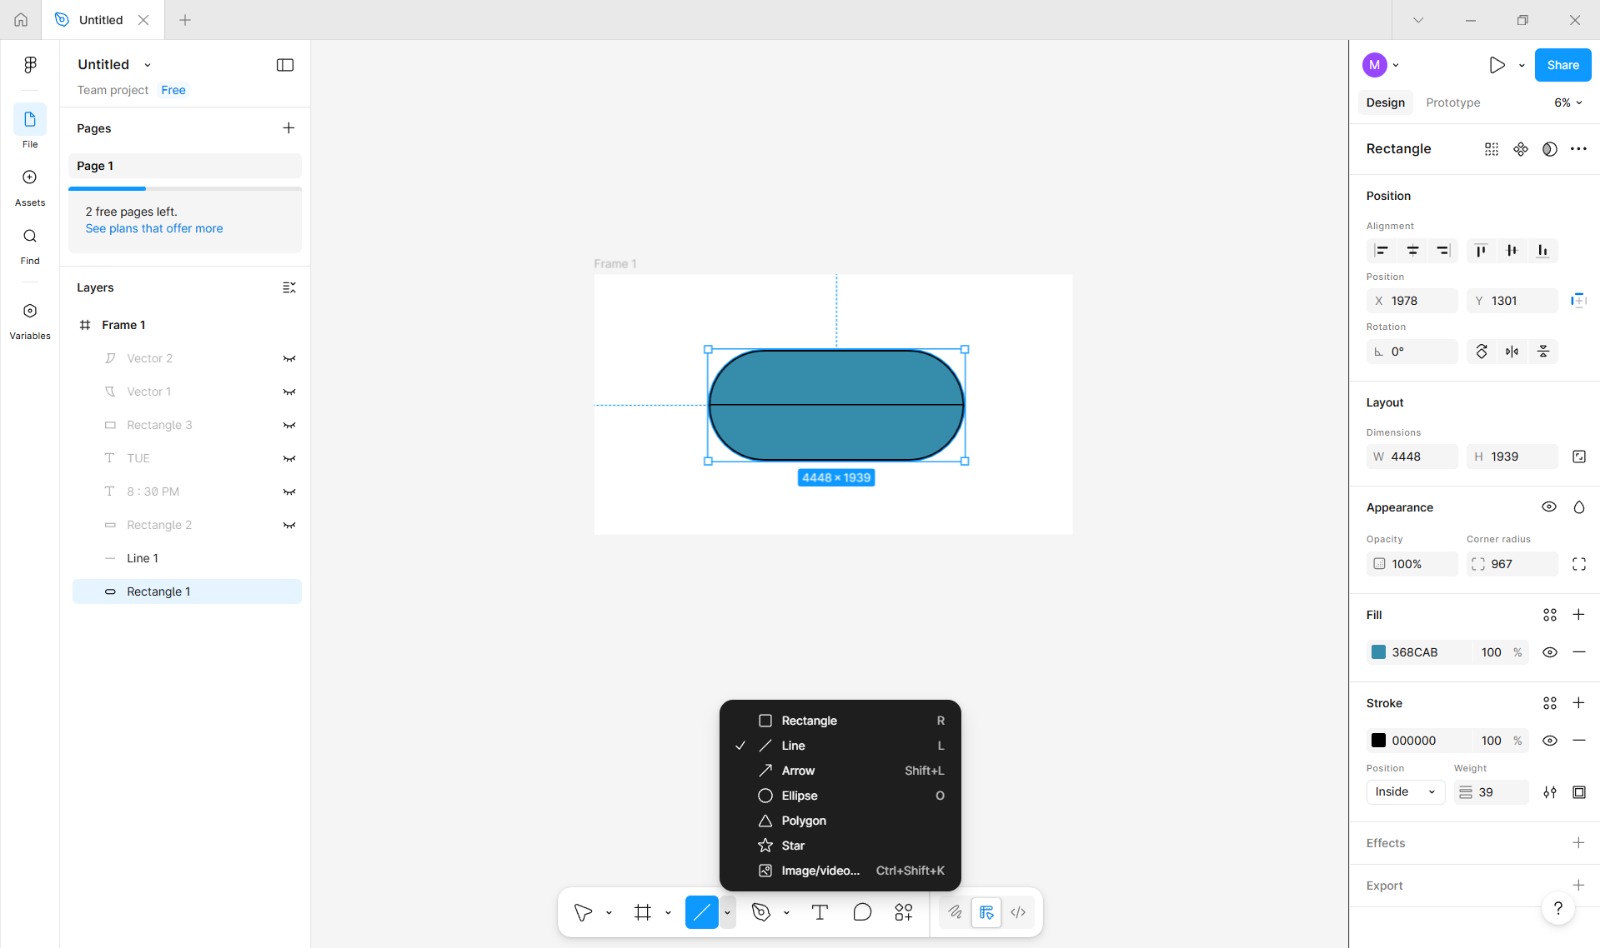Select the Text tool

click(820, 911)
